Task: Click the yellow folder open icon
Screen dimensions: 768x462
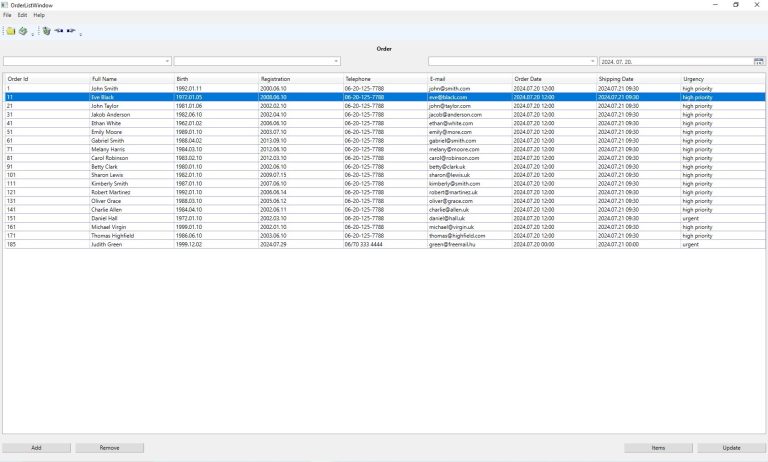Action: click(10, 31)
